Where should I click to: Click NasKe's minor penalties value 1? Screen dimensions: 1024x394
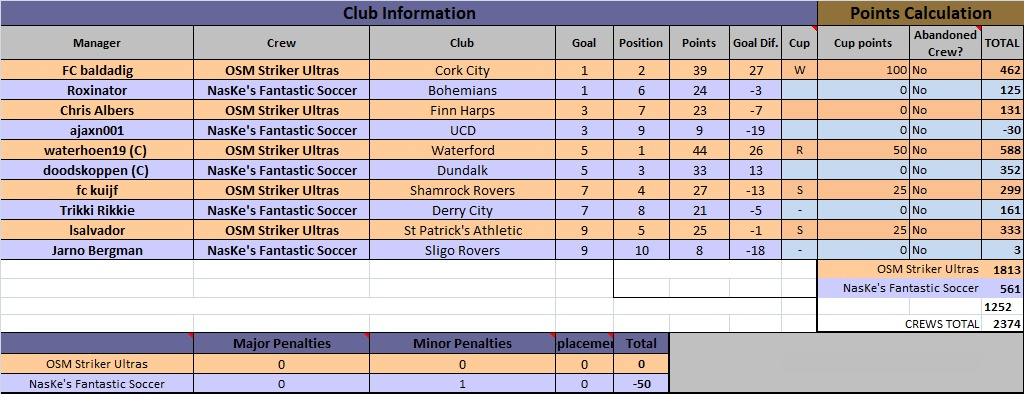point(462,384)
